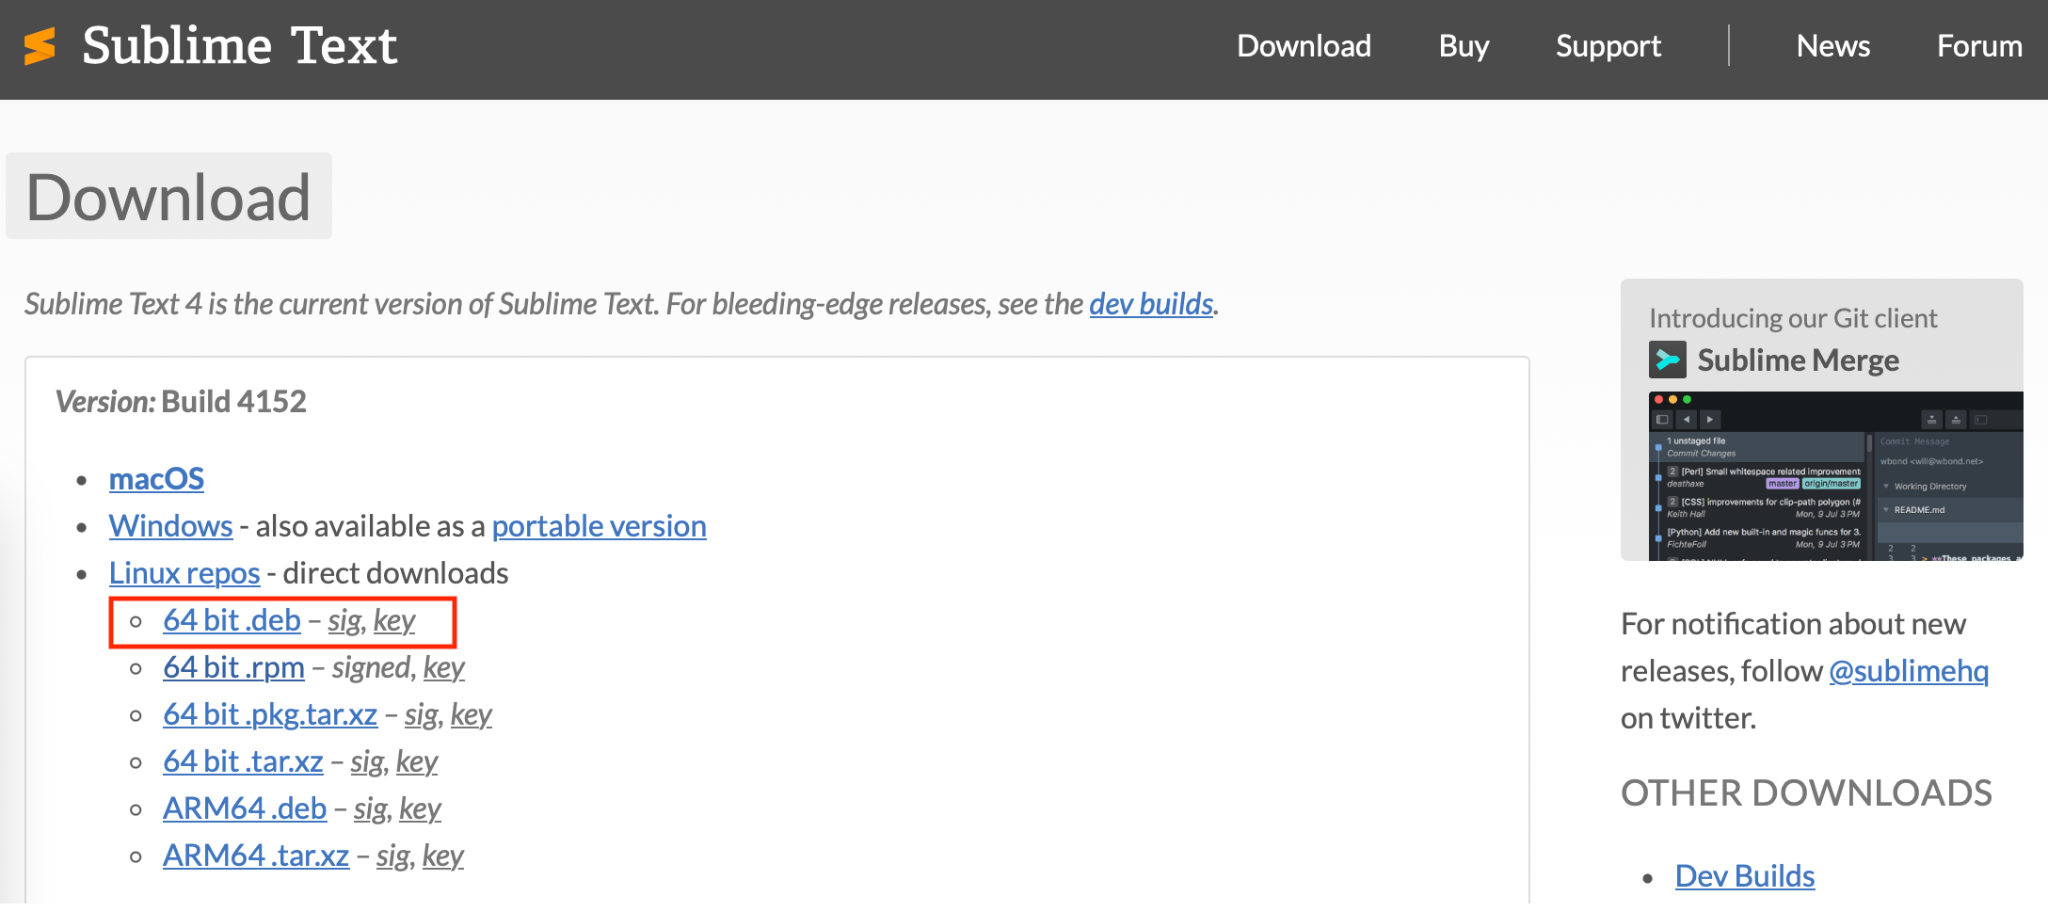This screenshot has width=2048, height=904.
Task: Click sig link for ARM64 .tar.xz
Action: click(x=393, y=856)
